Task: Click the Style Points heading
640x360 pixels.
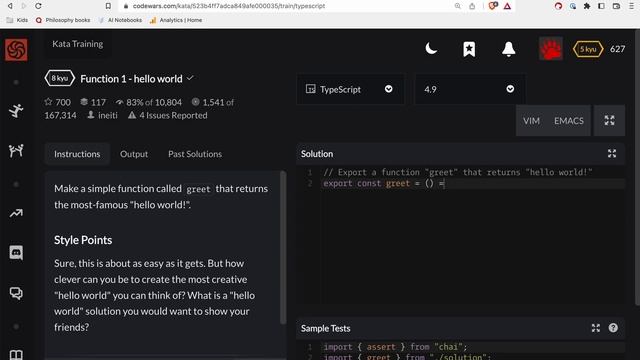Action: (83, 240)
